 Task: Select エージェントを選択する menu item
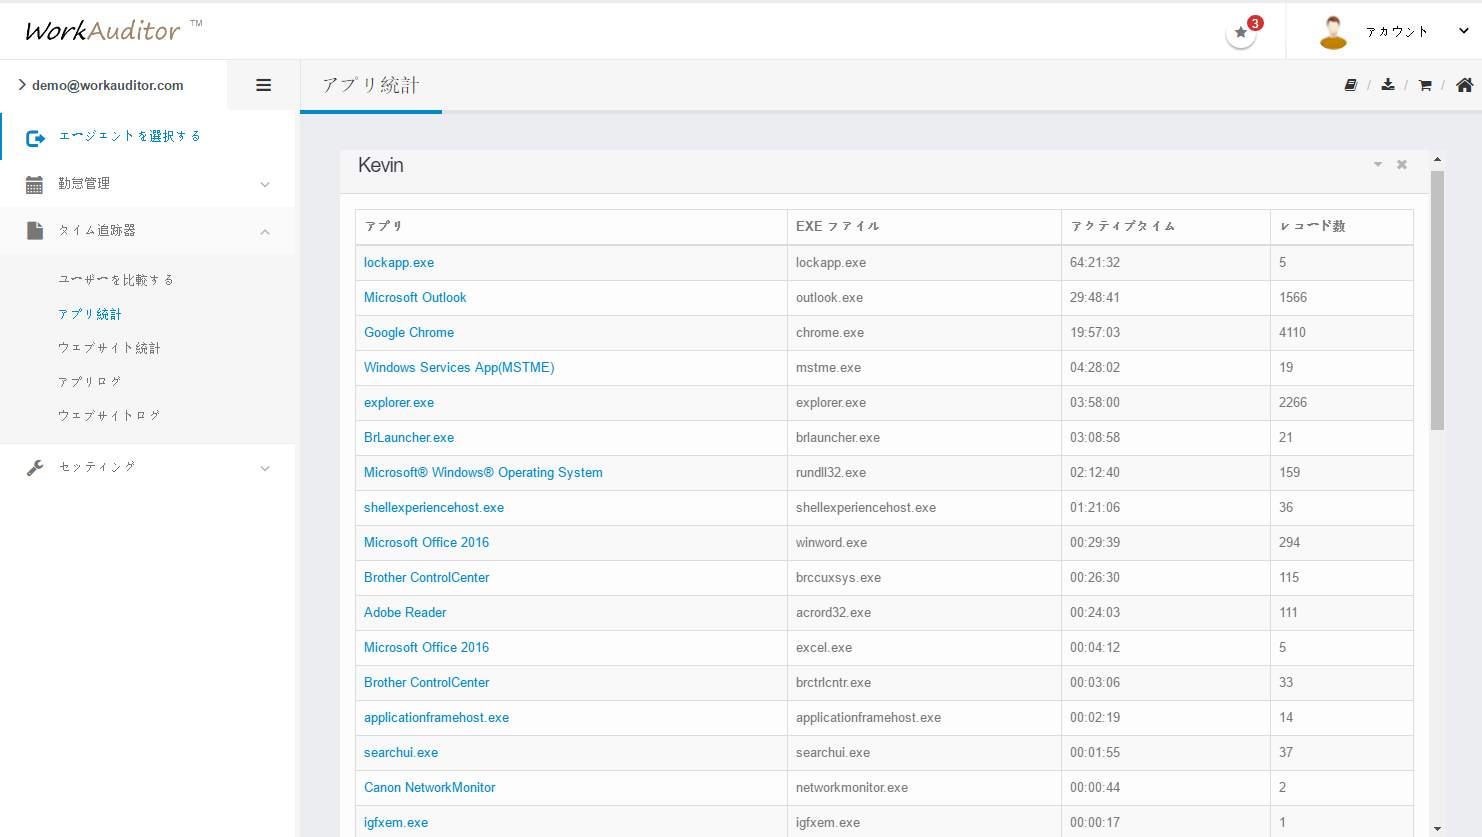(130, 136)
